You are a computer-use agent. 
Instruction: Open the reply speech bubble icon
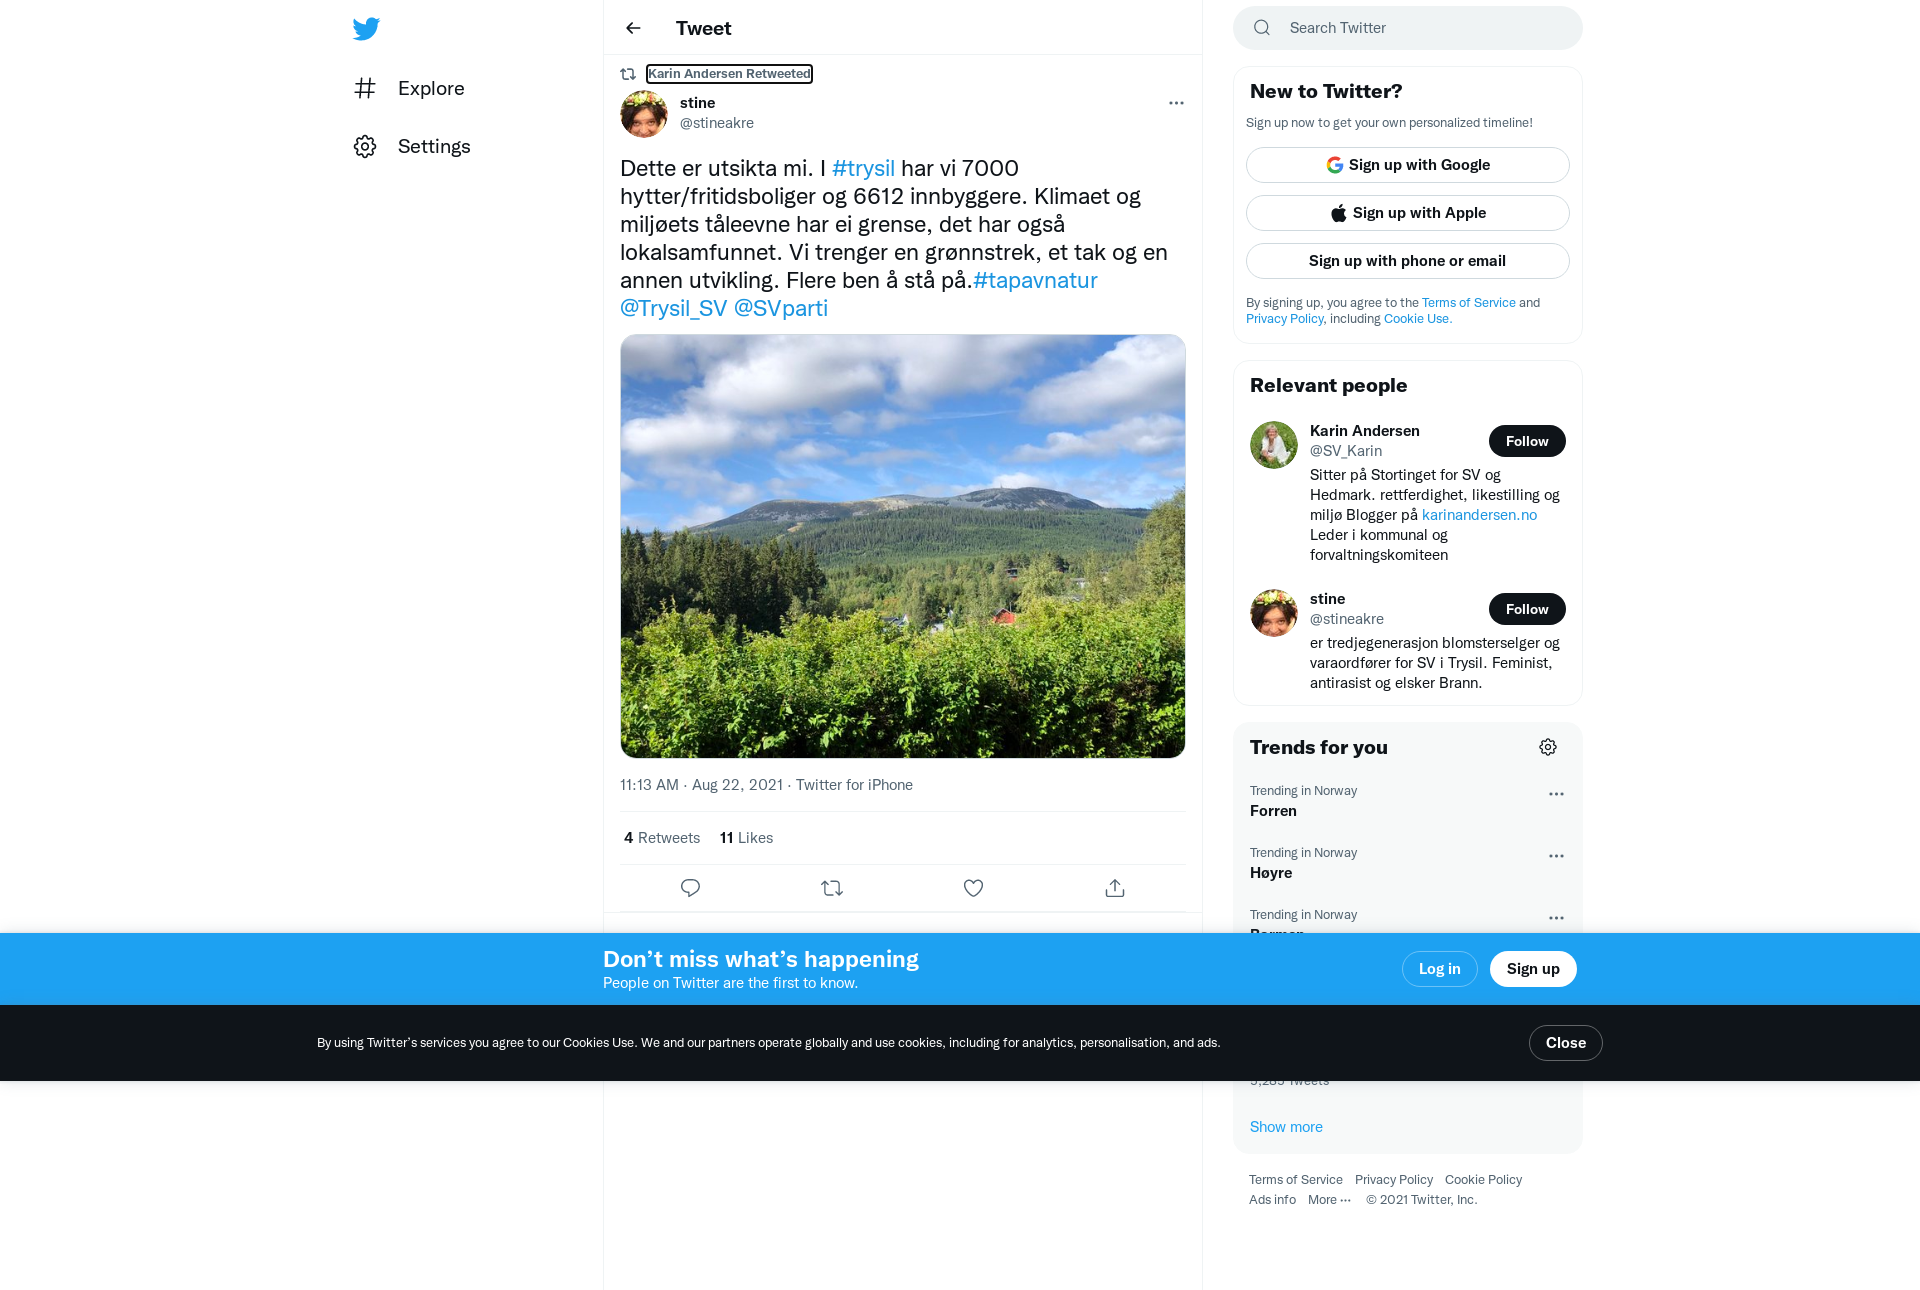coord(690,888)
